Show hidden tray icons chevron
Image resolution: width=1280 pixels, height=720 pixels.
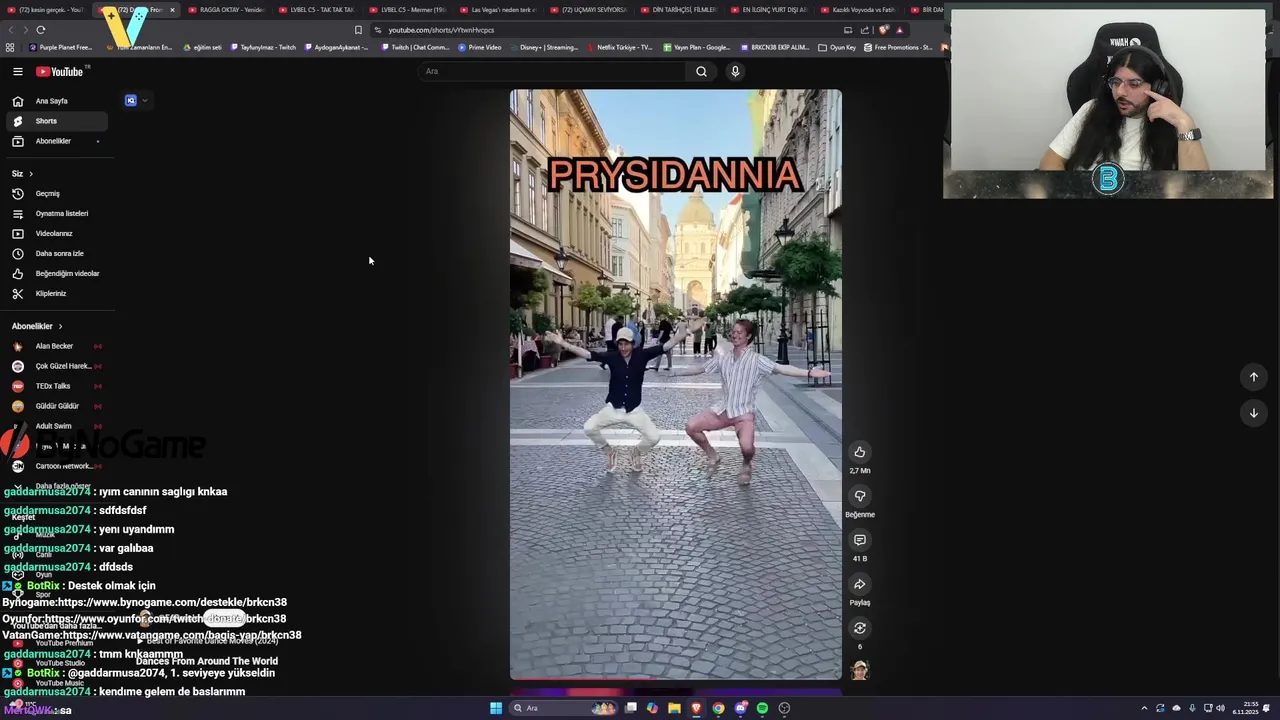(1144, 708)
